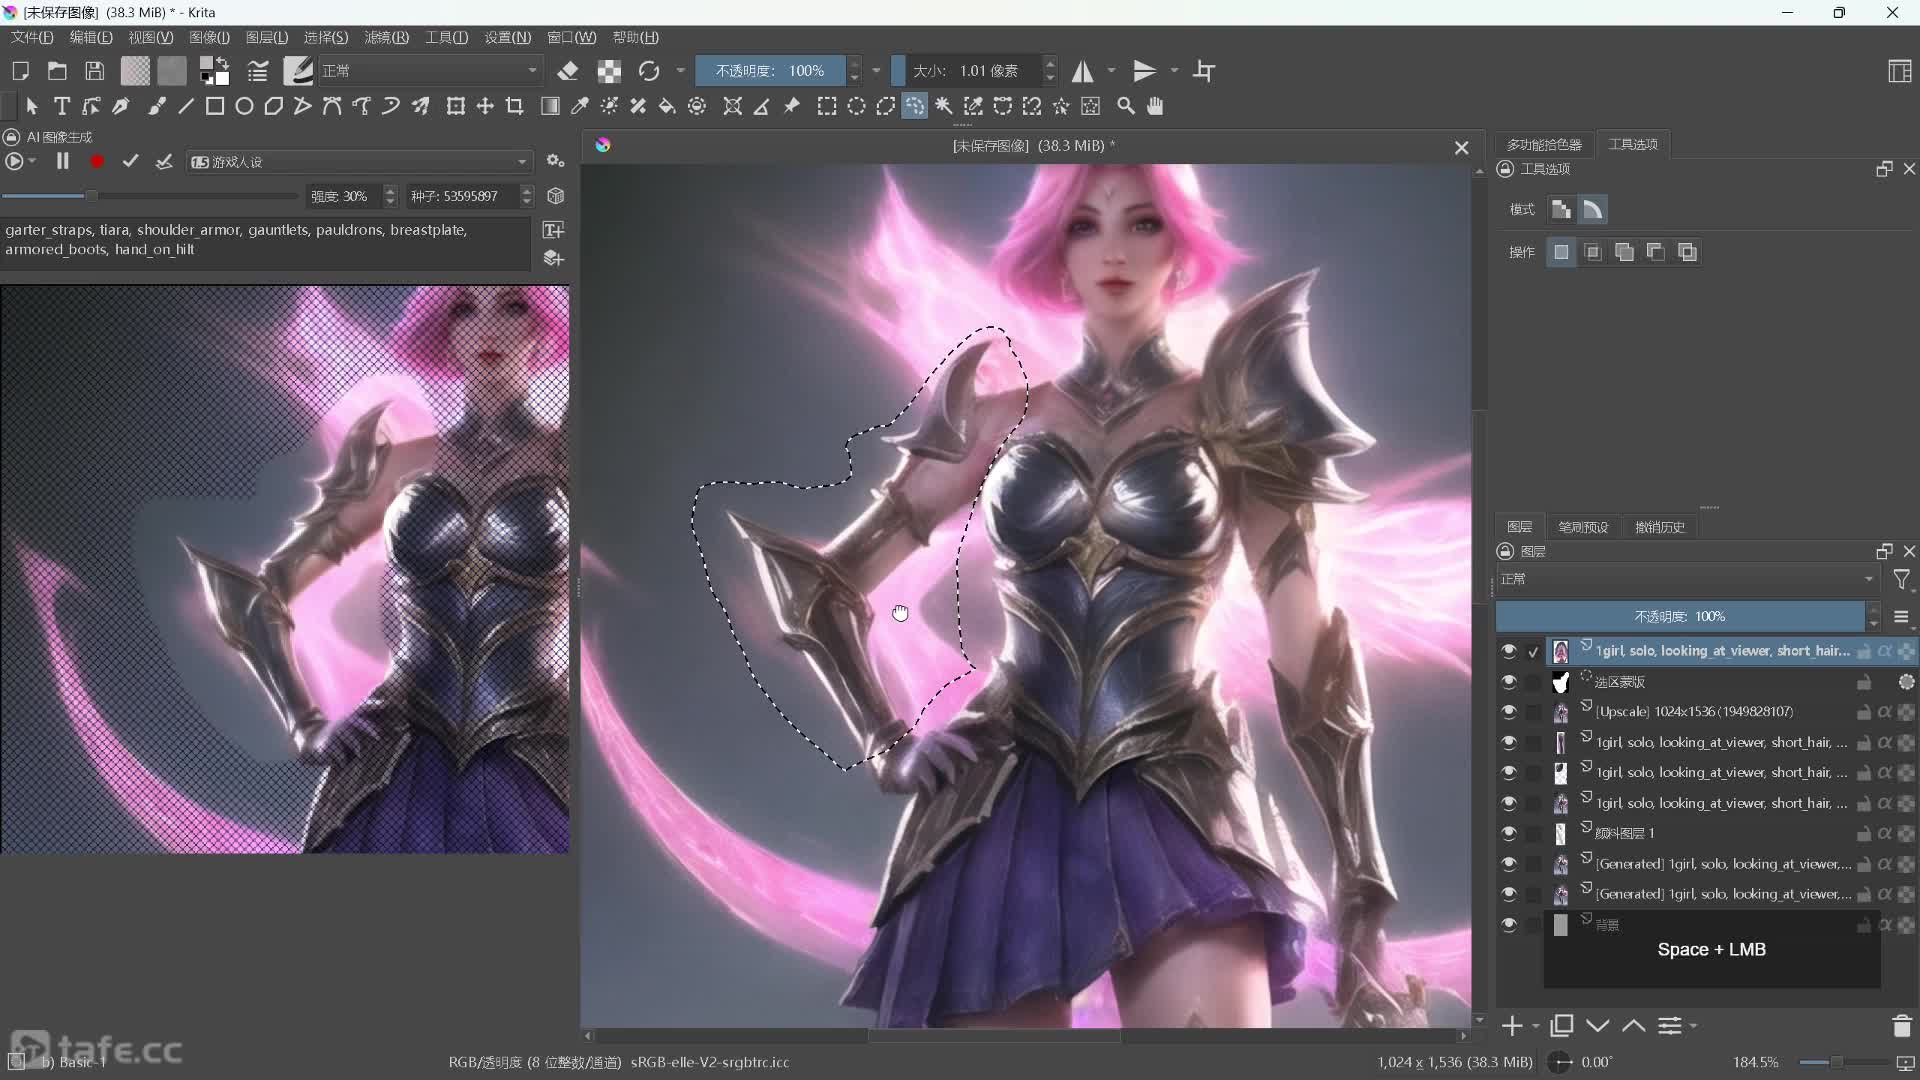Hide the 颜料图层 1 layer

pos(1509,833)
